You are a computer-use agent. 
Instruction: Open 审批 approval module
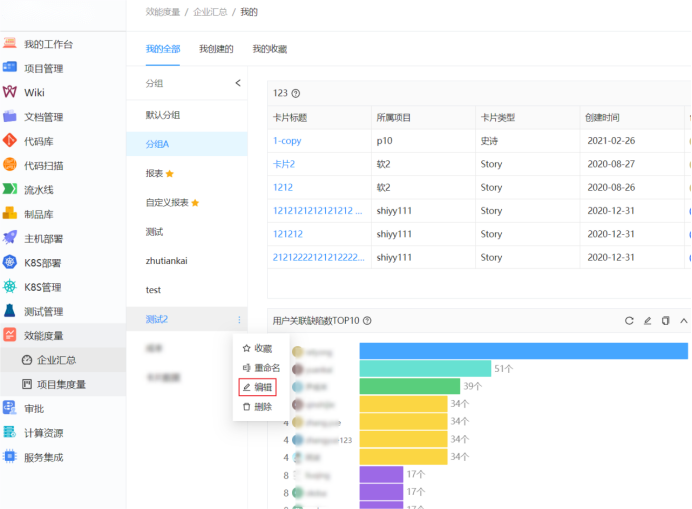34,409
